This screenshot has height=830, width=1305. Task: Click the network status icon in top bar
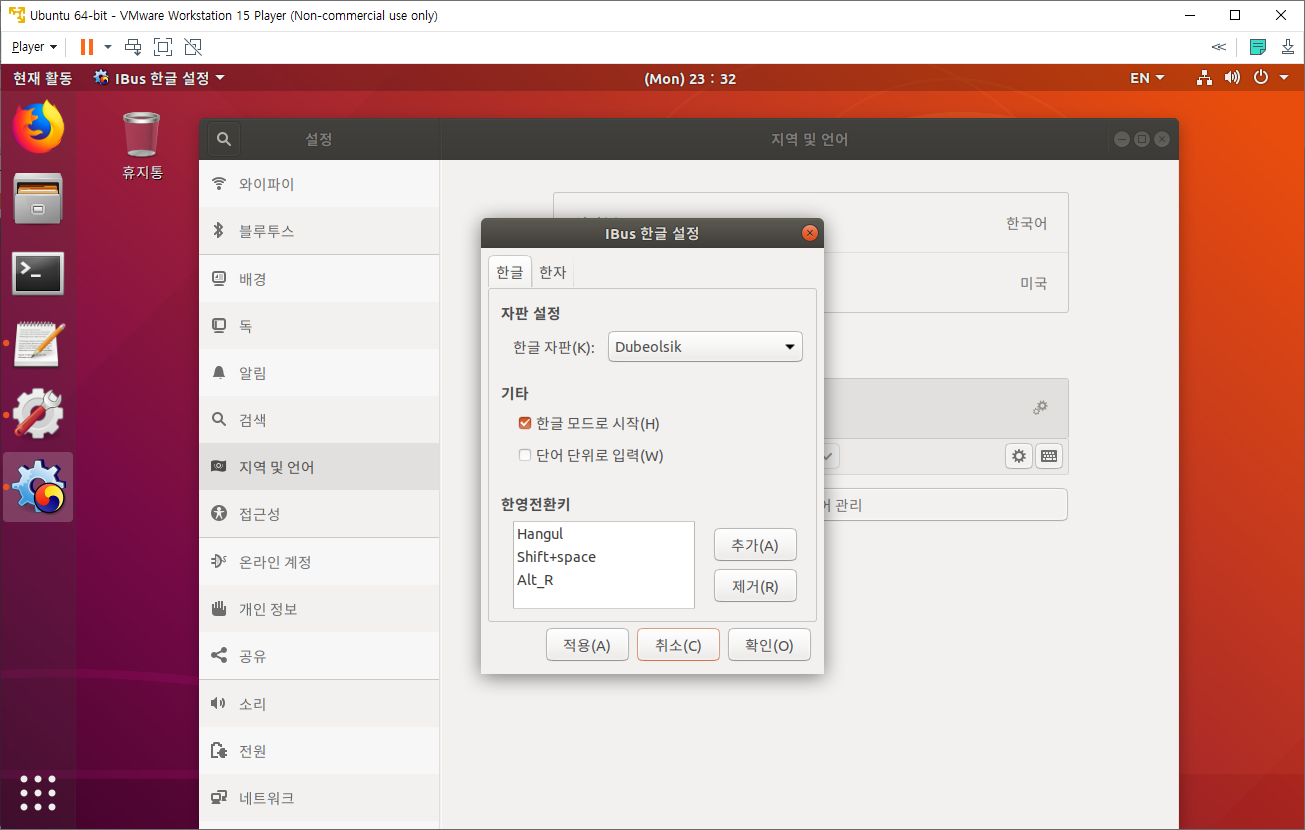[x=1205, y=78]
